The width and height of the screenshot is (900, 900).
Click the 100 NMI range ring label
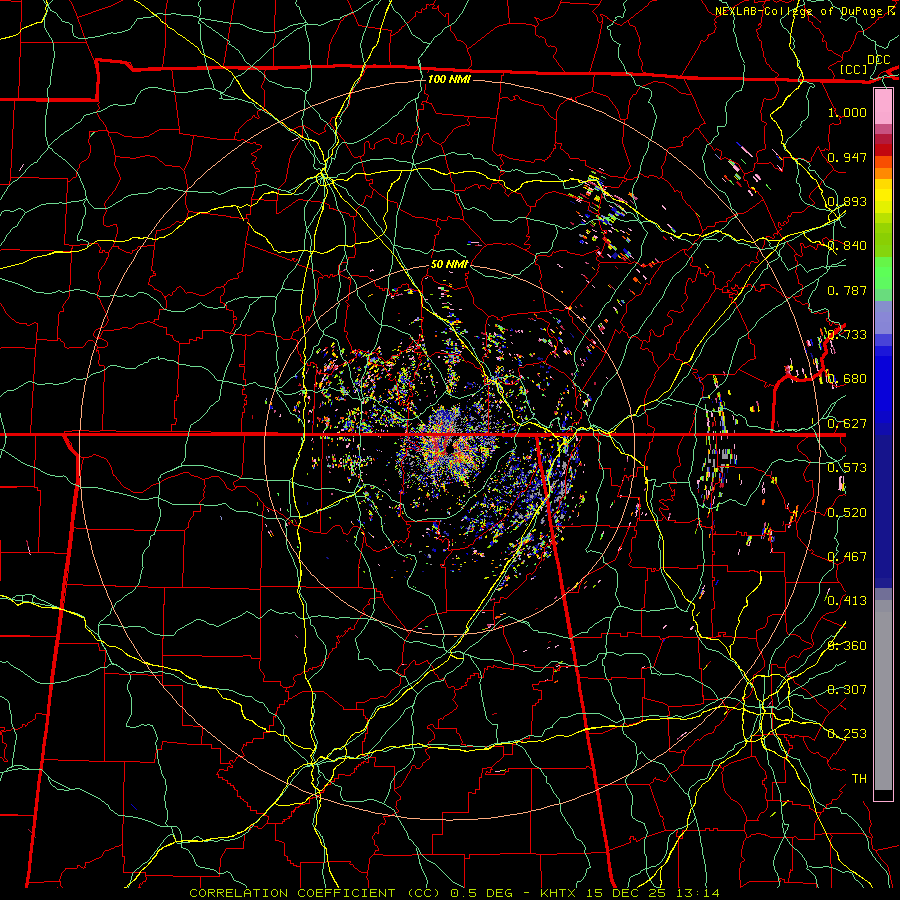click(449, 79)
